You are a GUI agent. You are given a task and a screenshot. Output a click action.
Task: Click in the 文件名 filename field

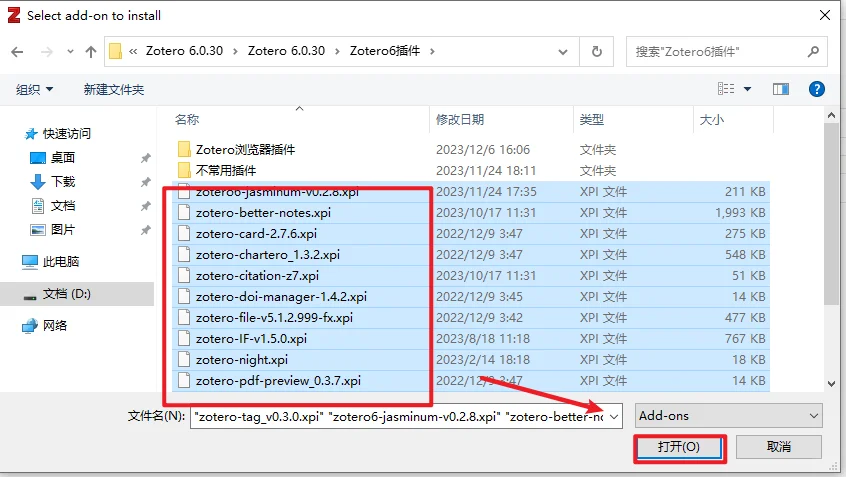(x=398, y=417)
